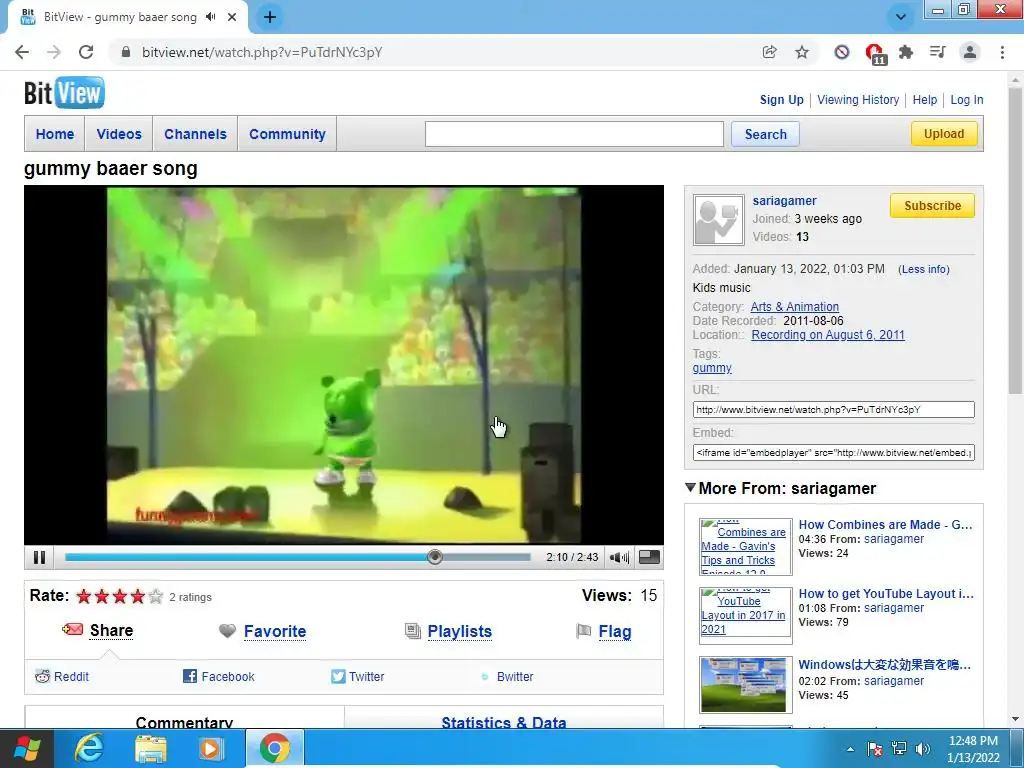Open the Log In link
This screenshot has height=768, width=1024.
point(967,100)
